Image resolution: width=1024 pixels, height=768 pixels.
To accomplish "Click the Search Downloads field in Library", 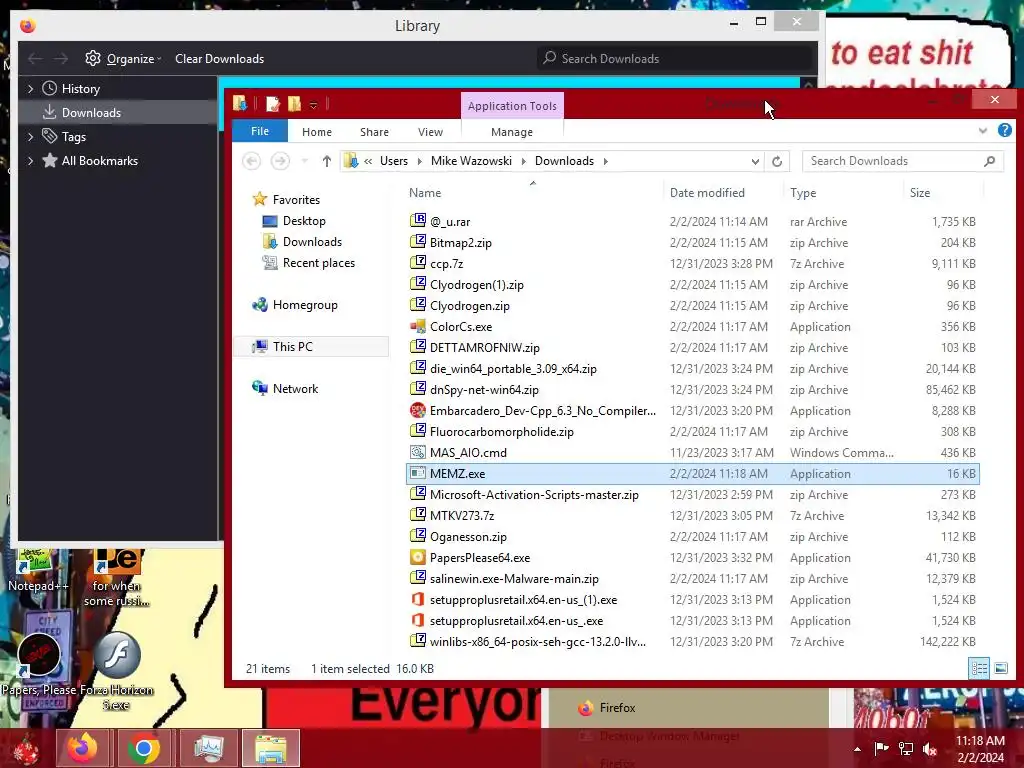I will (674, 59).
